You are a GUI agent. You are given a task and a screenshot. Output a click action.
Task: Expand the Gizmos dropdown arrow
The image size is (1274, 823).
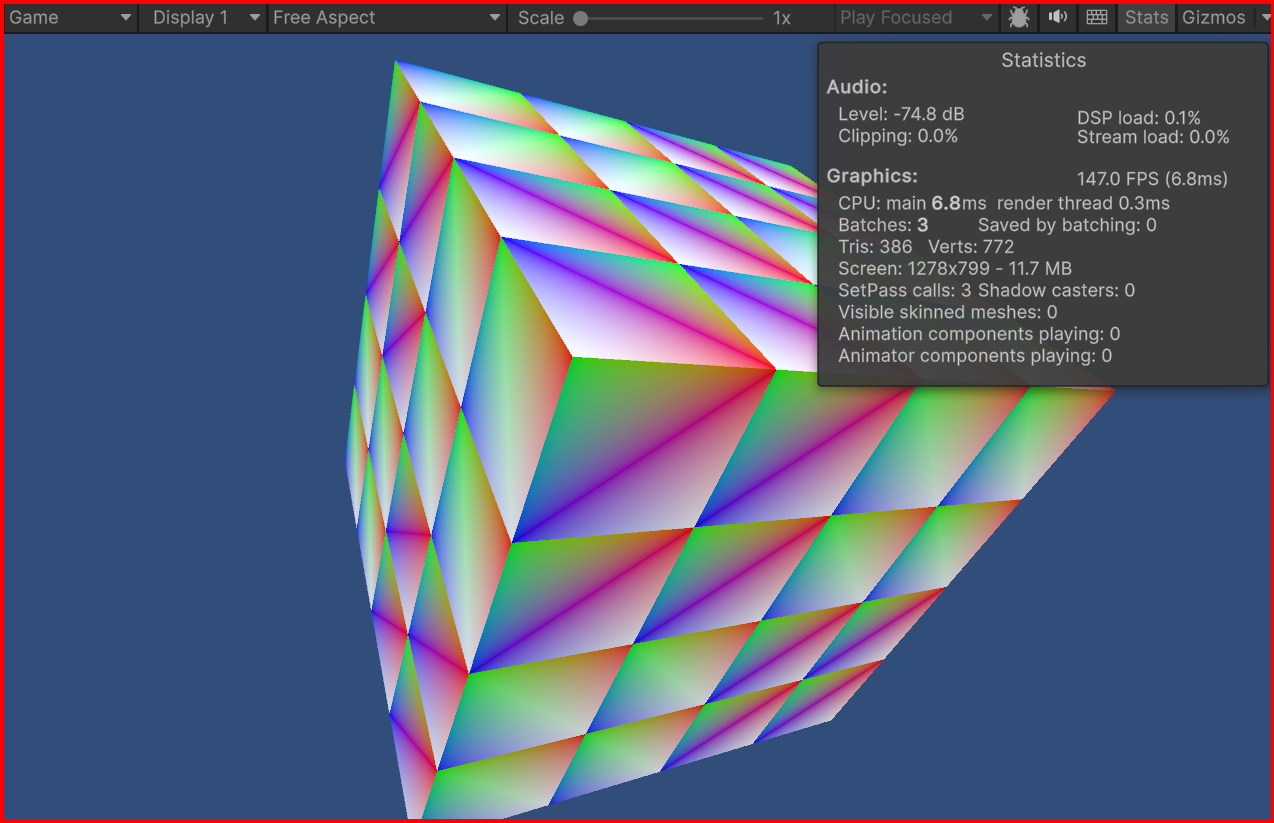[1263, 18]
